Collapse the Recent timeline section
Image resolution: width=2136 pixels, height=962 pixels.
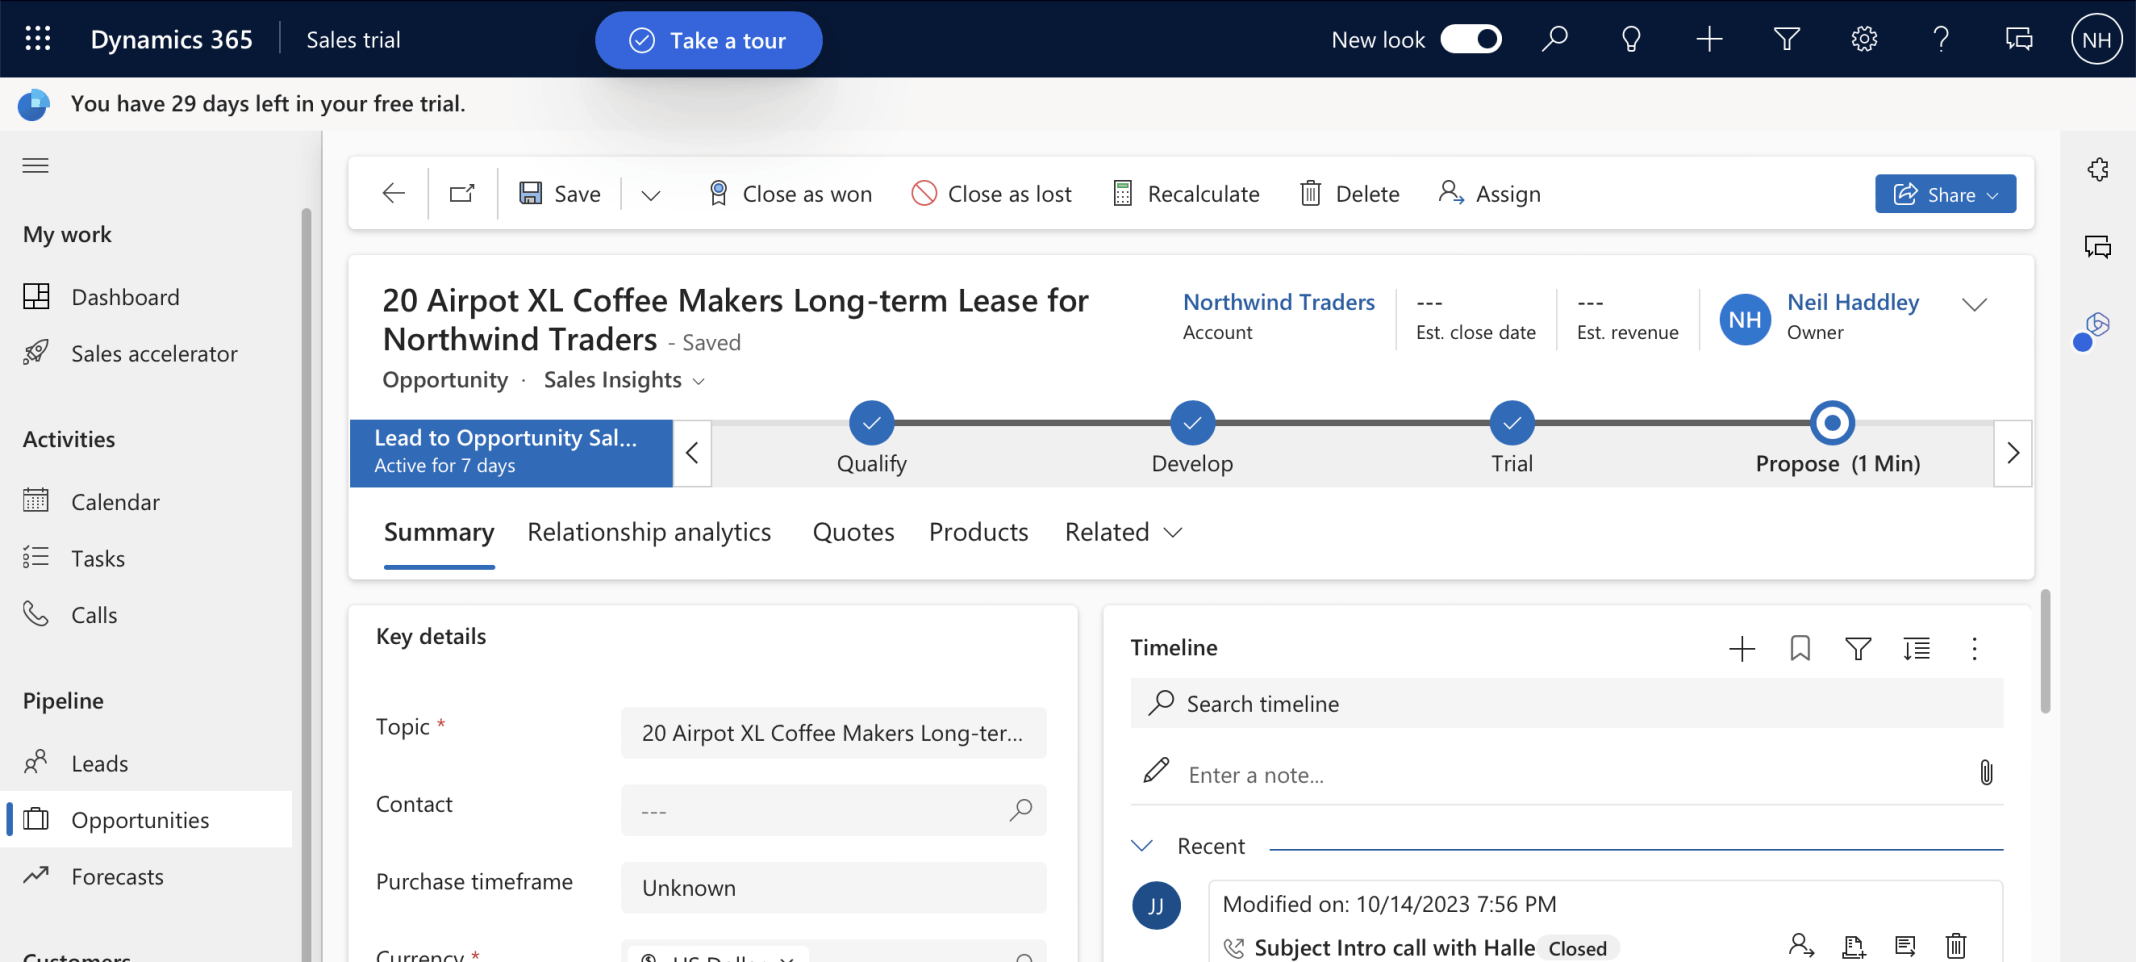pos(1142,846)
